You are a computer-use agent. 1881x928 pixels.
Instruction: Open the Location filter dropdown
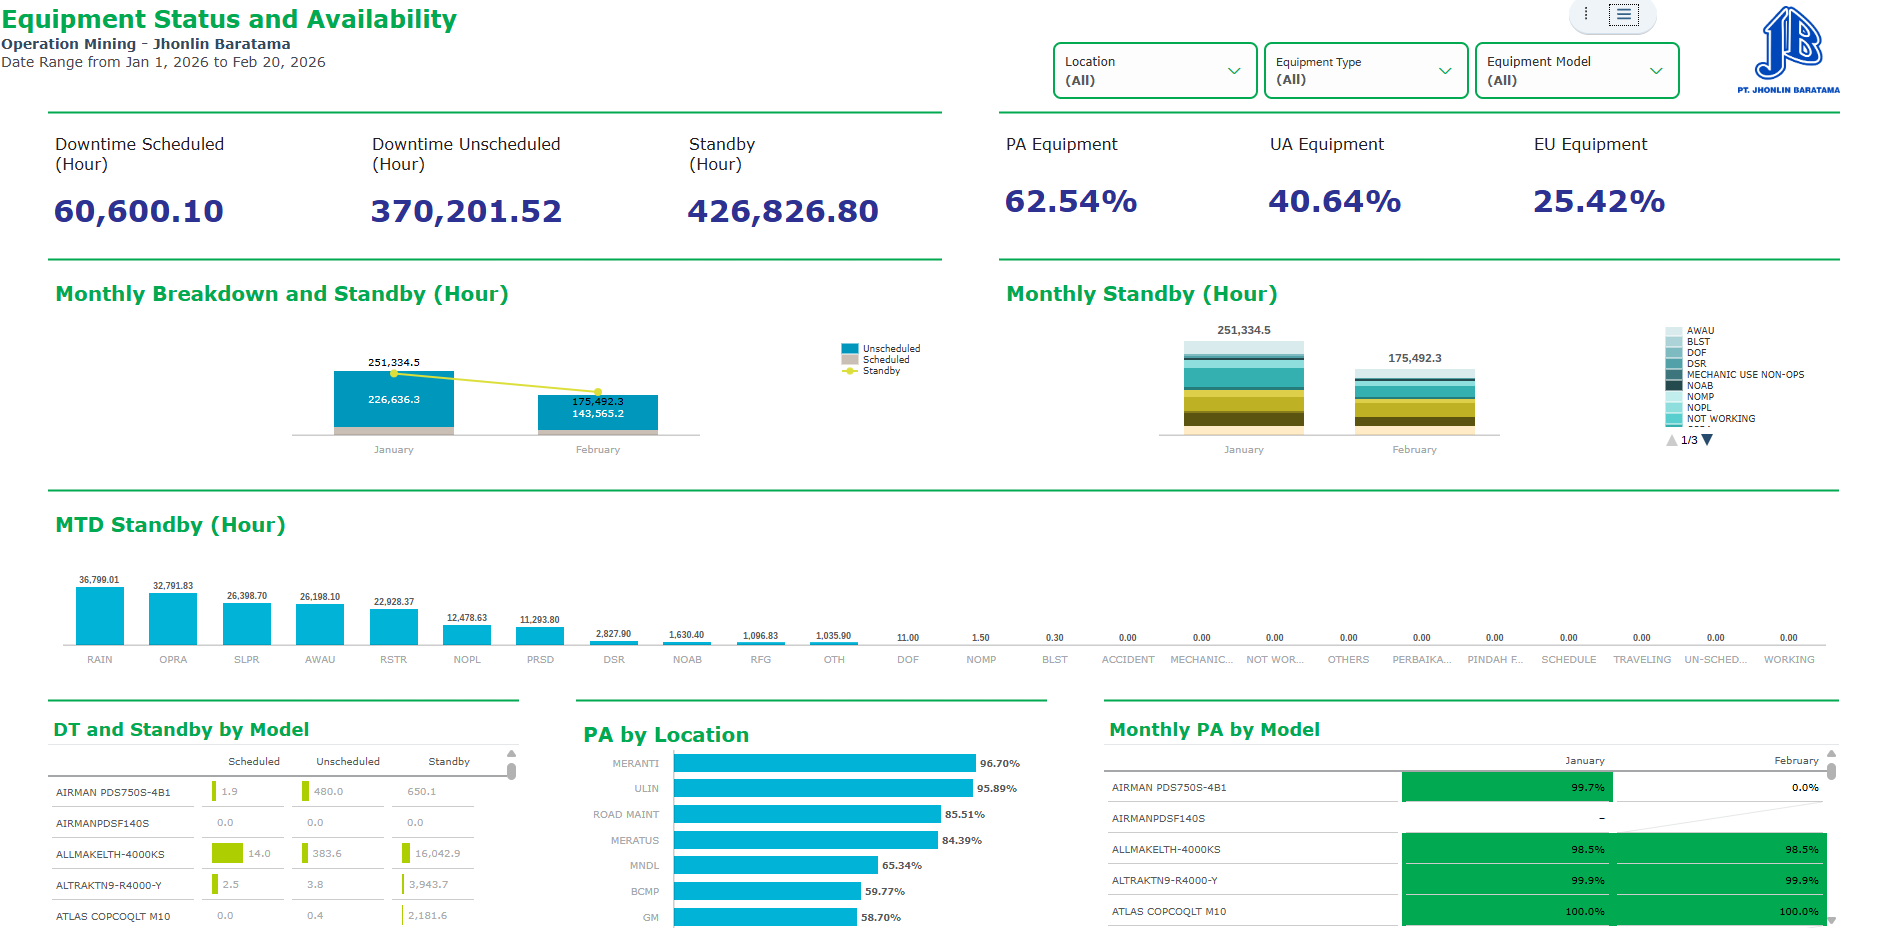1155,71
